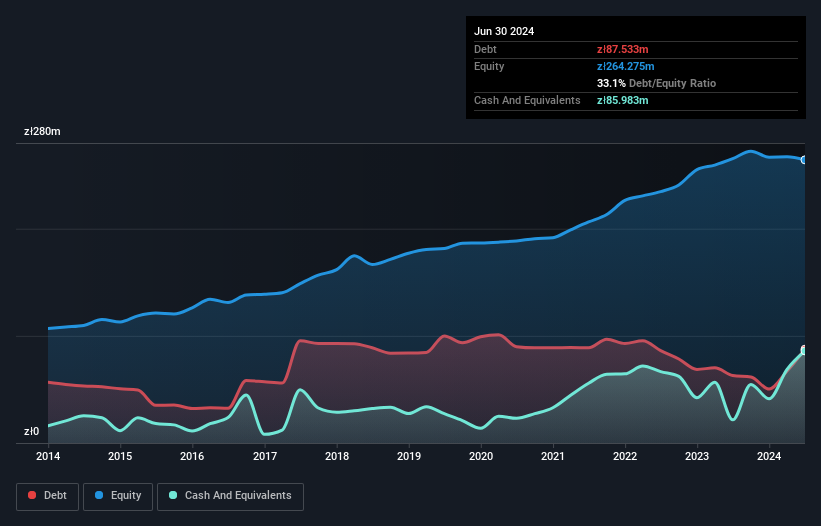
Task: Toggle the Debt series legend button
Action: pos(48,496)
